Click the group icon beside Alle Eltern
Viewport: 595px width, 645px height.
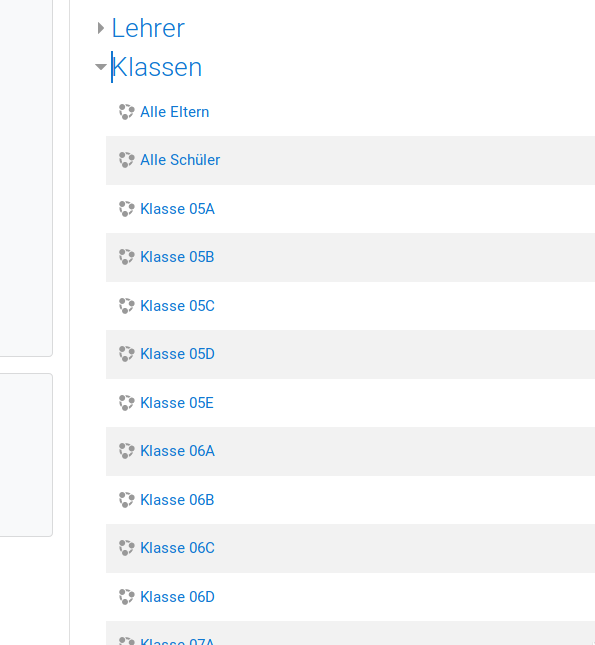click(x=126, y=111)
